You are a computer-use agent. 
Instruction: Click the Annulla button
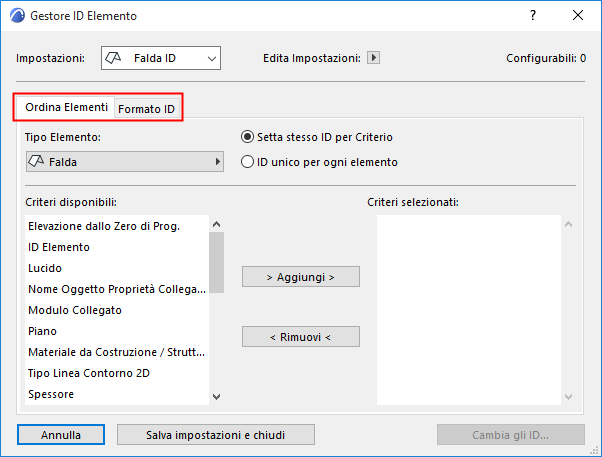(x=61, y=434)
